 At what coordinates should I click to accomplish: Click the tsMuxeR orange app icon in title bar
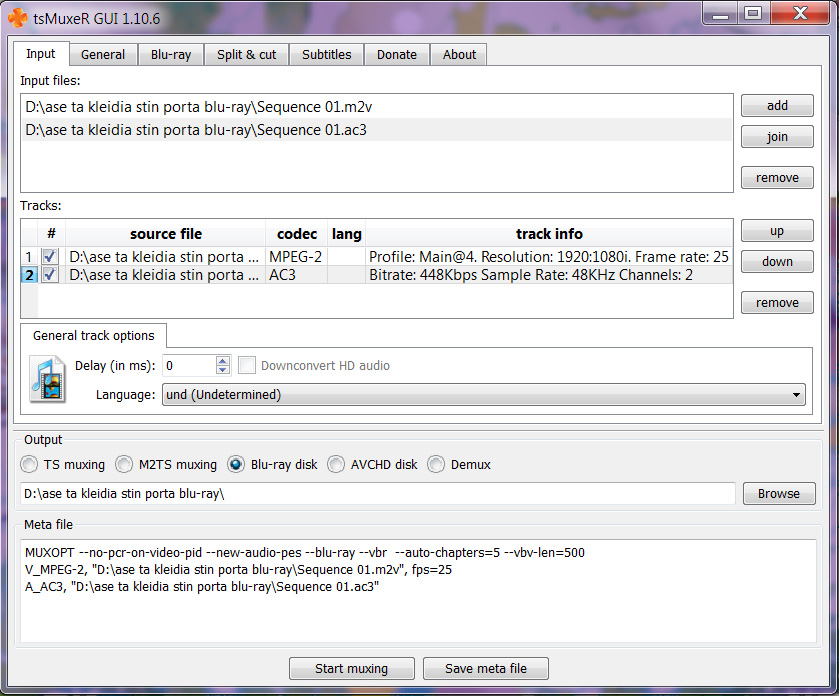pos(18,18)
